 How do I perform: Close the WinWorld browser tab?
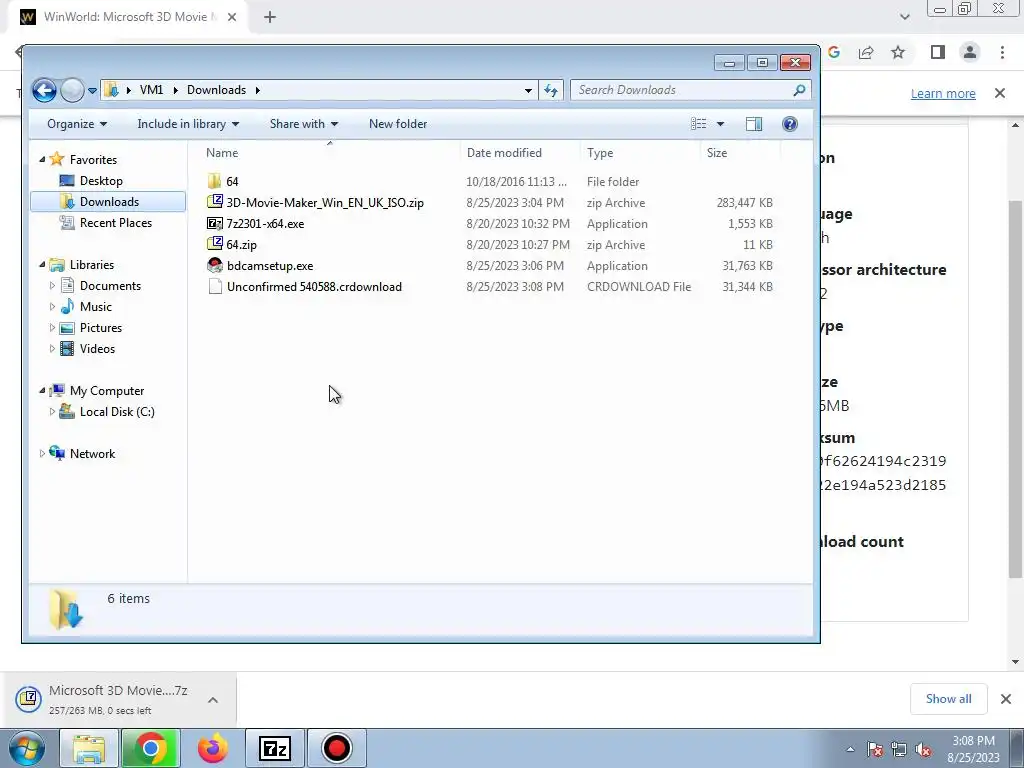[232, 17]
